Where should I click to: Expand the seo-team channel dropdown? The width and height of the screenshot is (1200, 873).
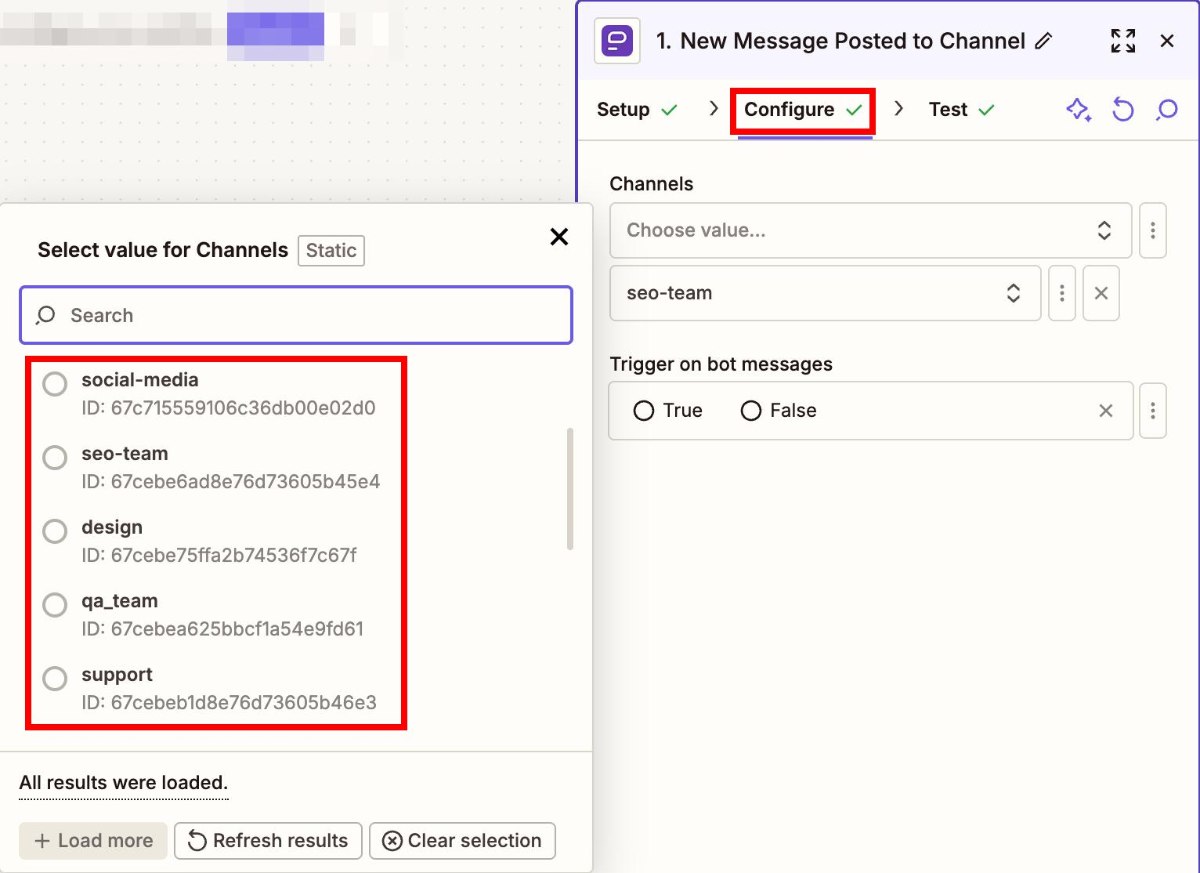pos(824,293)
